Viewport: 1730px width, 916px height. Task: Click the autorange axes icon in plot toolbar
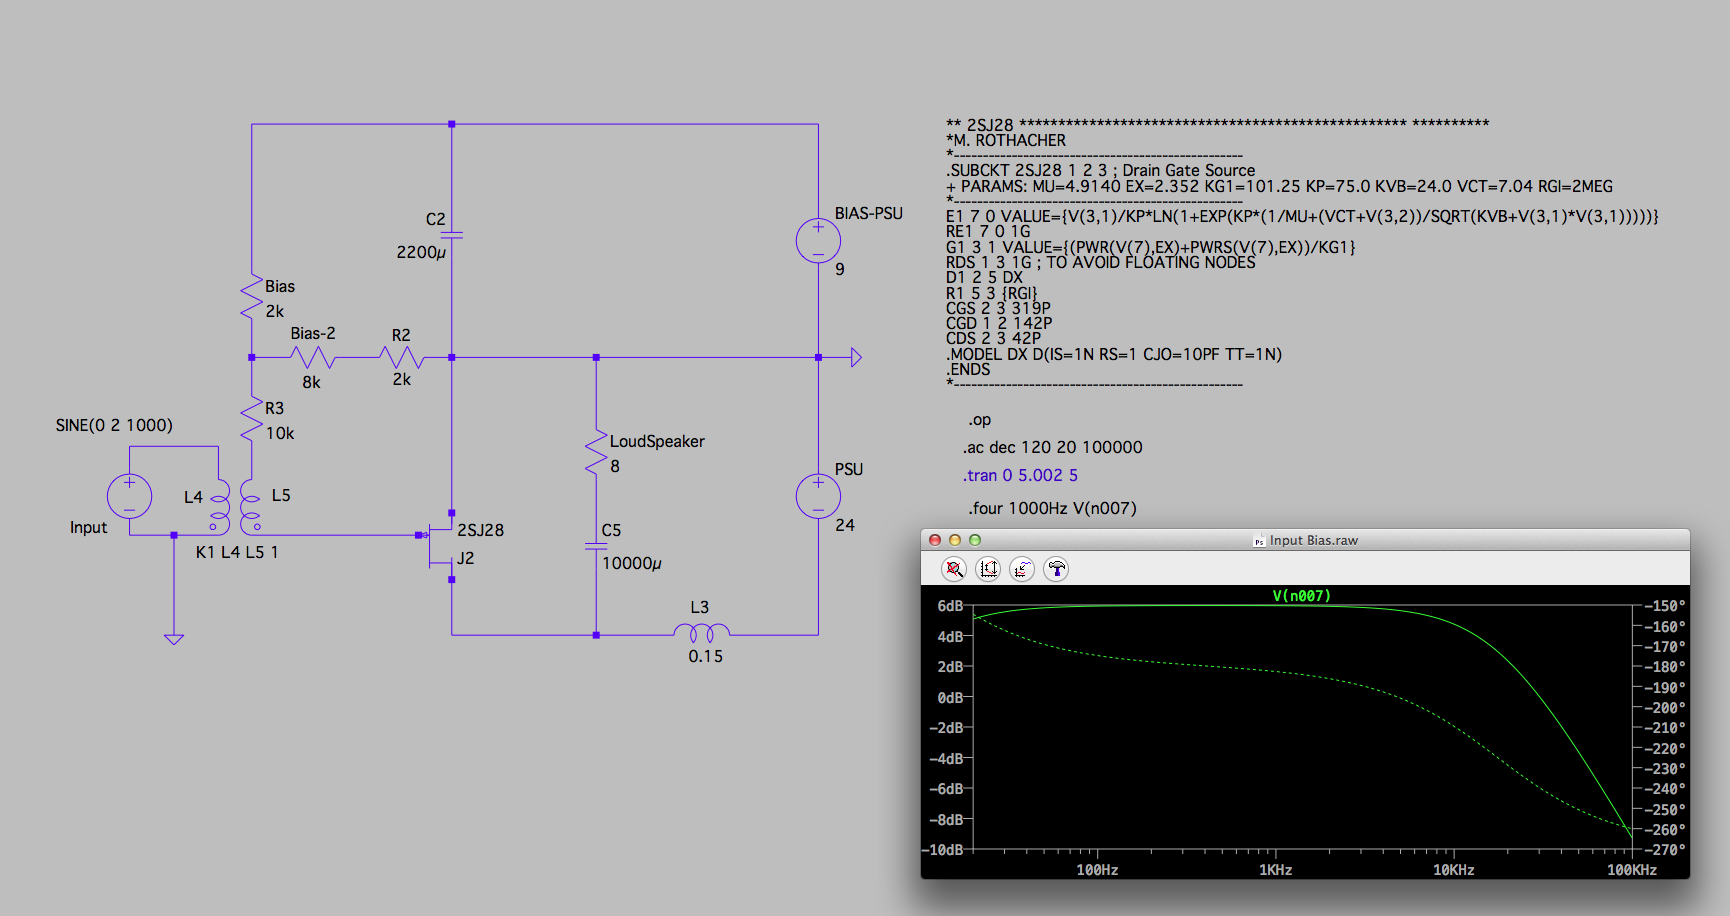tap(988, 569)
